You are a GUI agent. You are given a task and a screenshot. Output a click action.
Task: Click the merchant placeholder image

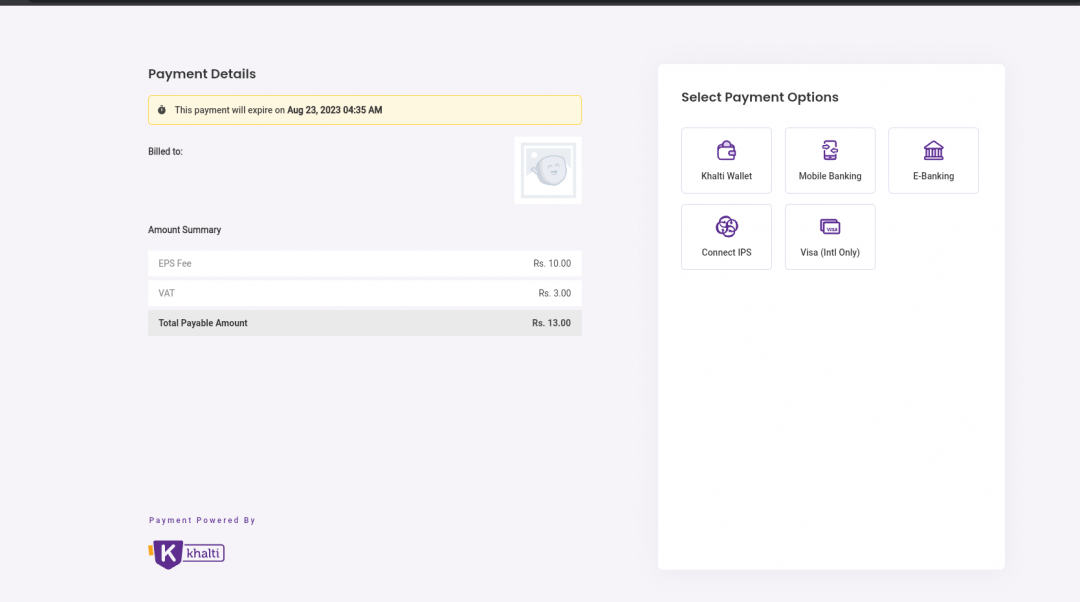point(547,170)
